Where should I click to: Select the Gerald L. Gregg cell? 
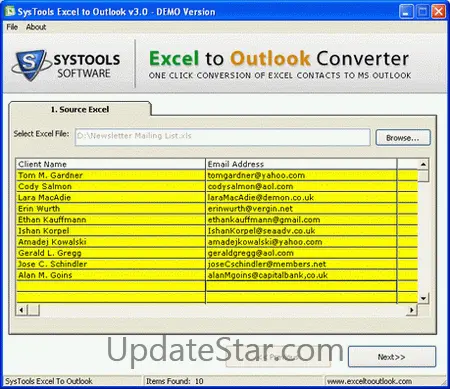[111, 253]
